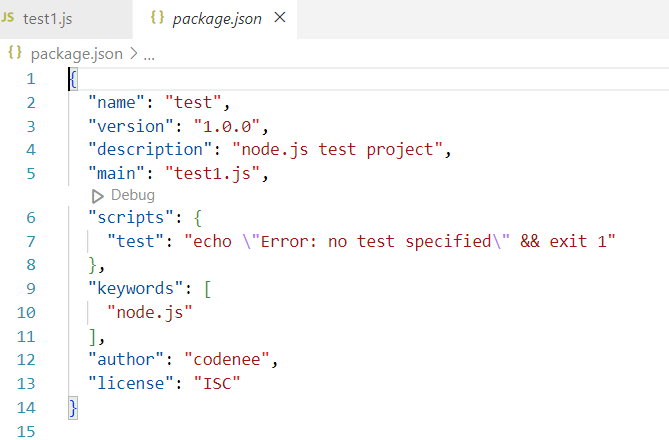The height and width of the screenshot is (440, 669).
Task: Click the "test" script key on line 7
Action: [x=136, y=242]
